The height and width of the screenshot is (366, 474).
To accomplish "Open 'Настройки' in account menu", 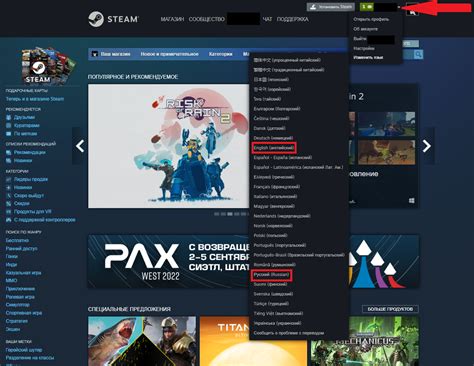I will 364,48.
